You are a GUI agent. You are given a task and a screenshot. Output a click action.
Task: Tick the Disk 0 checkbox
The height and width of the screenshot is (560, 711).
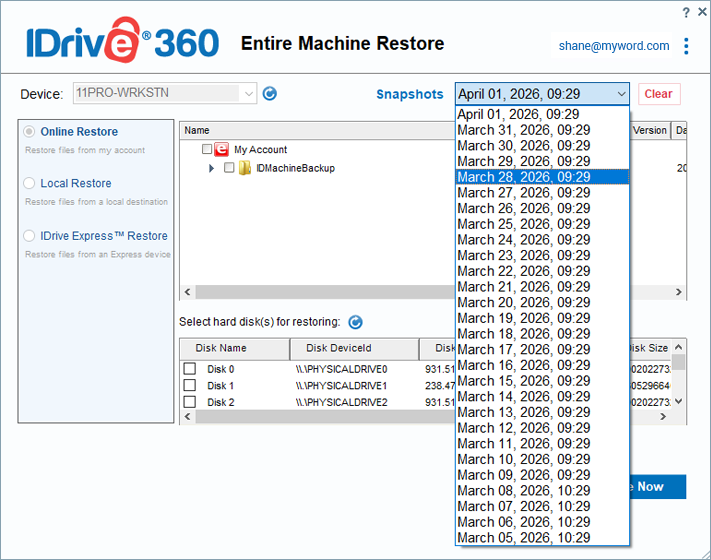[x=189, y=369]
